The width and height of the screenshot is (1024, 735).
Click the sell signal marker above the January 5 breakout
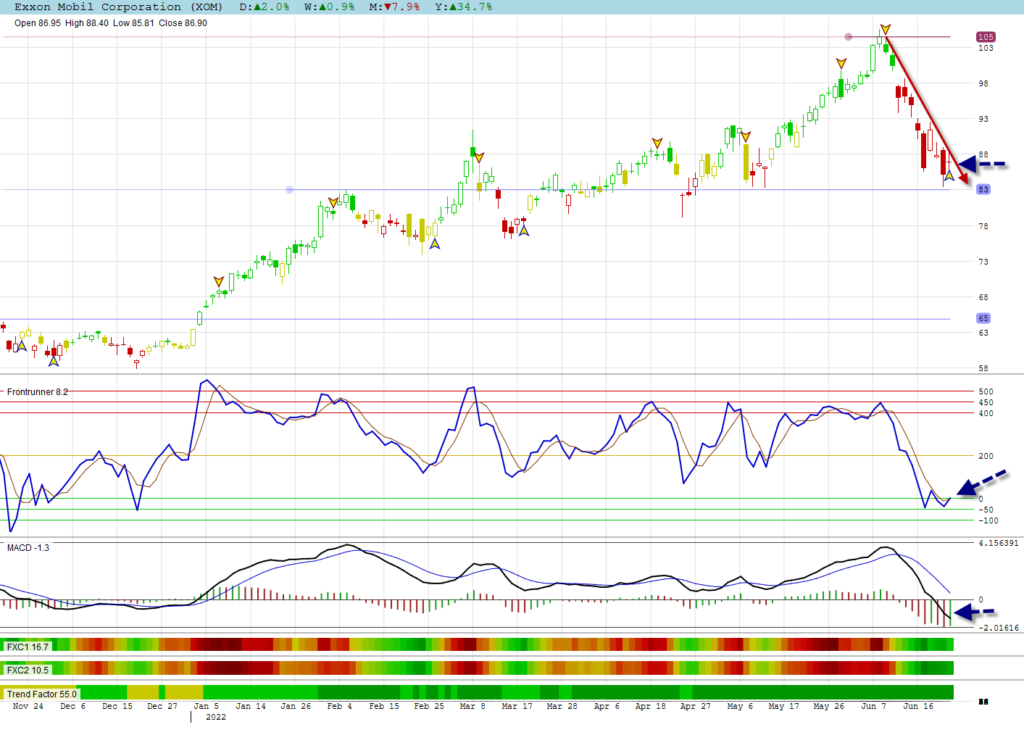219,282
